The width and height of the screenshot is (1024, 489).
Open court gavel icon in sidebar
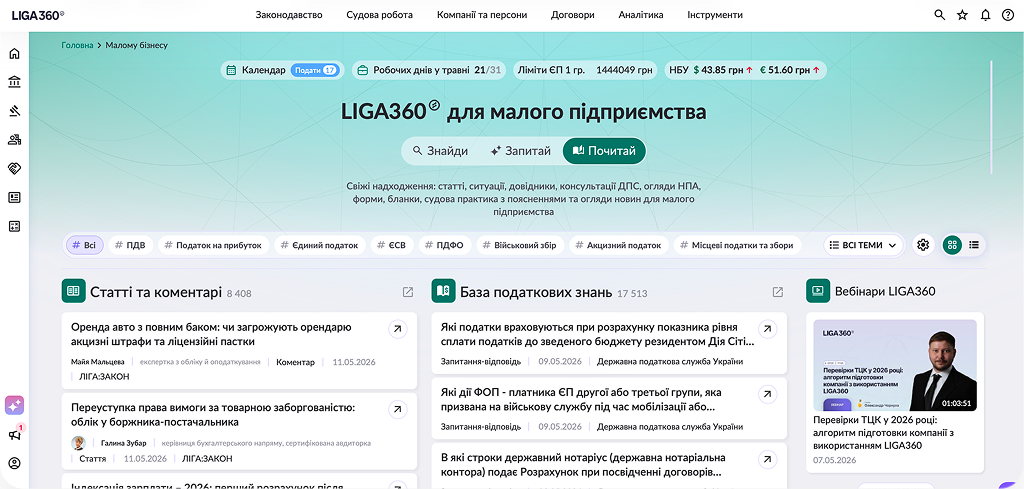[14, 110]
